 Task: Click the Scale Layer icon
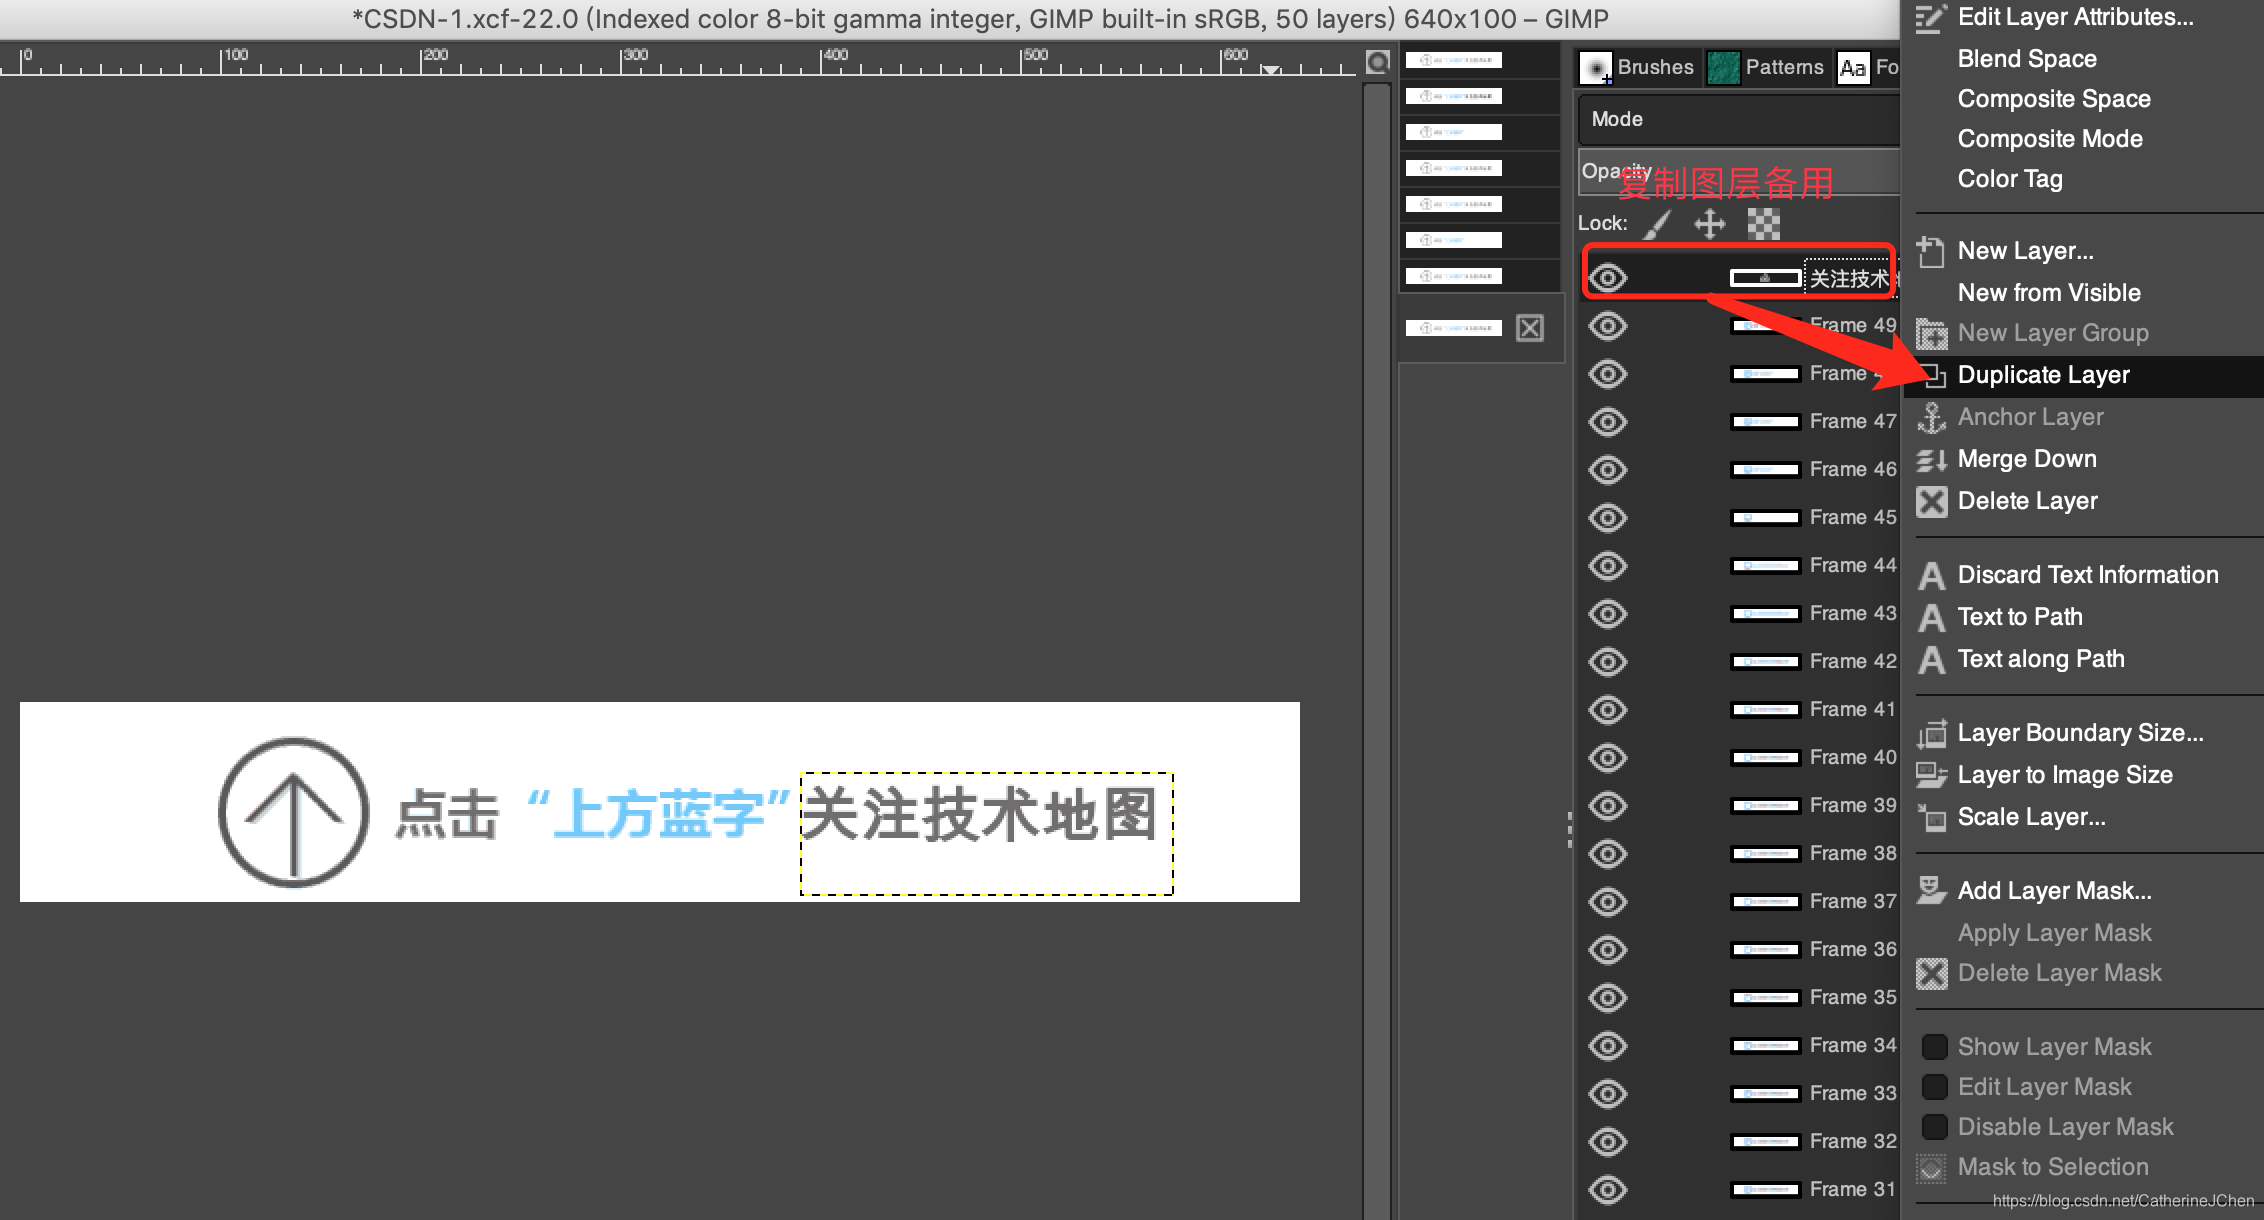1932,817
